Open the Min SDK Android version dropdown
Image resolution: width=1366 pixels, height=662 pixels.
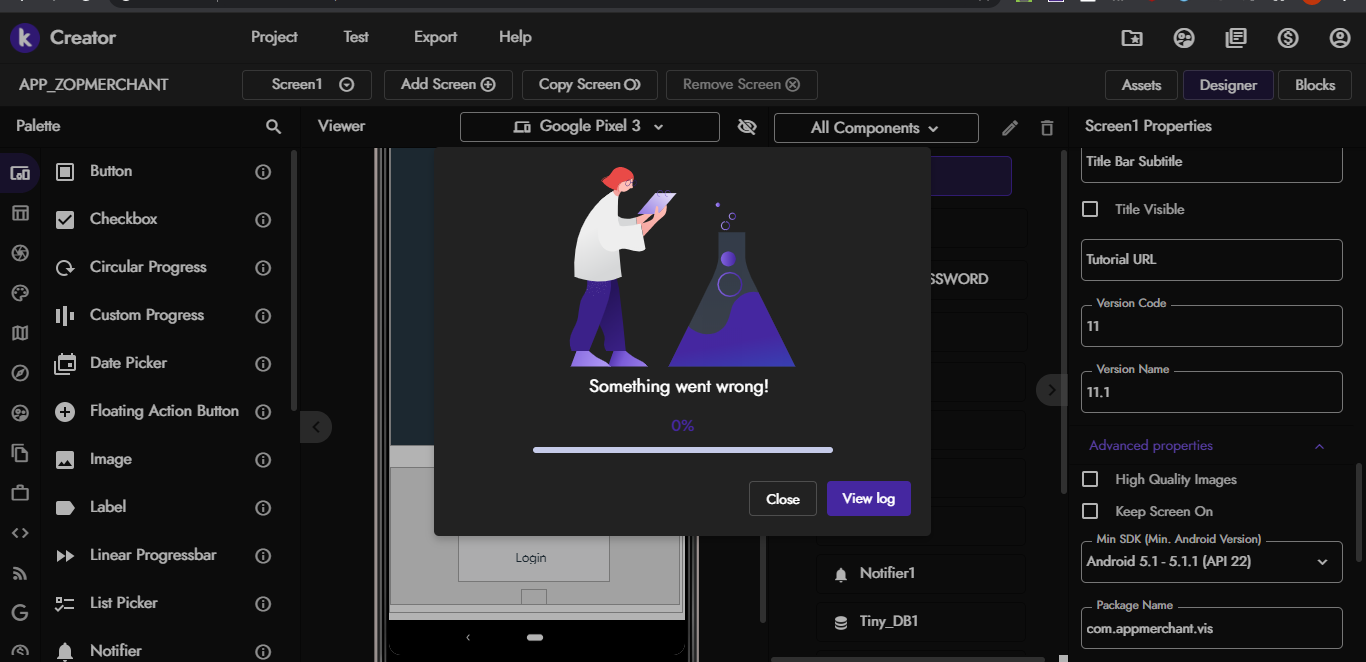pos(1211,562)
